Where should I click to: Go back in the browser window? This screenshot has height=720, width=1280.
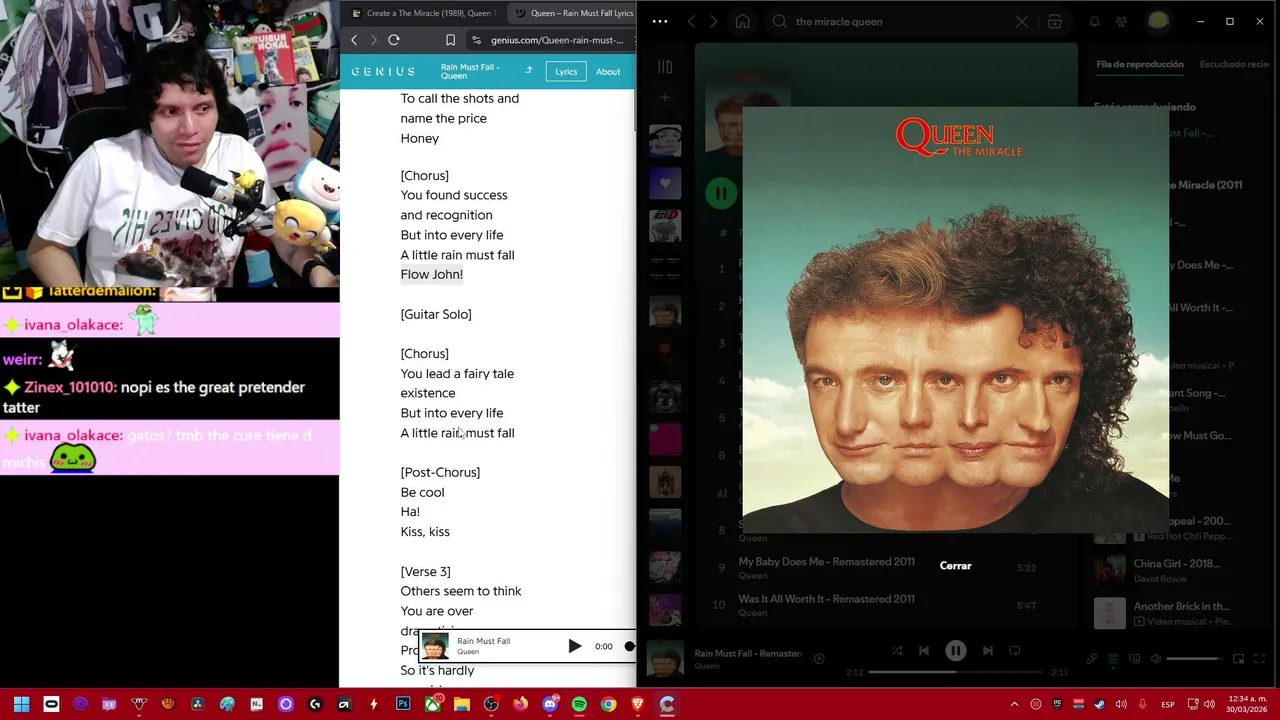coord(354,40)
